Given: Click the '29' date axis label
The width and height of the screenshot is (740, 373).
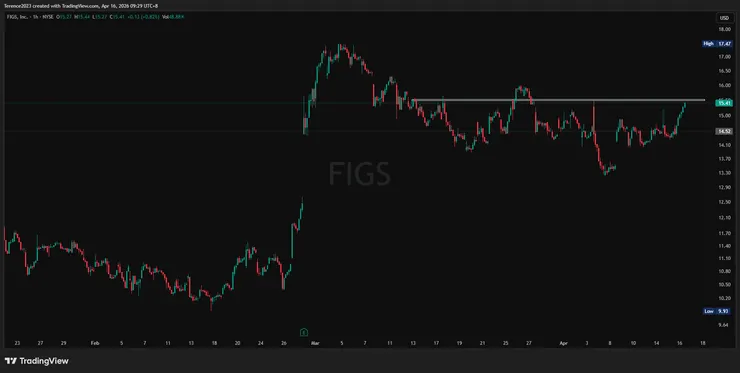Looking at the screenshot, I should (x=64, y=343).
